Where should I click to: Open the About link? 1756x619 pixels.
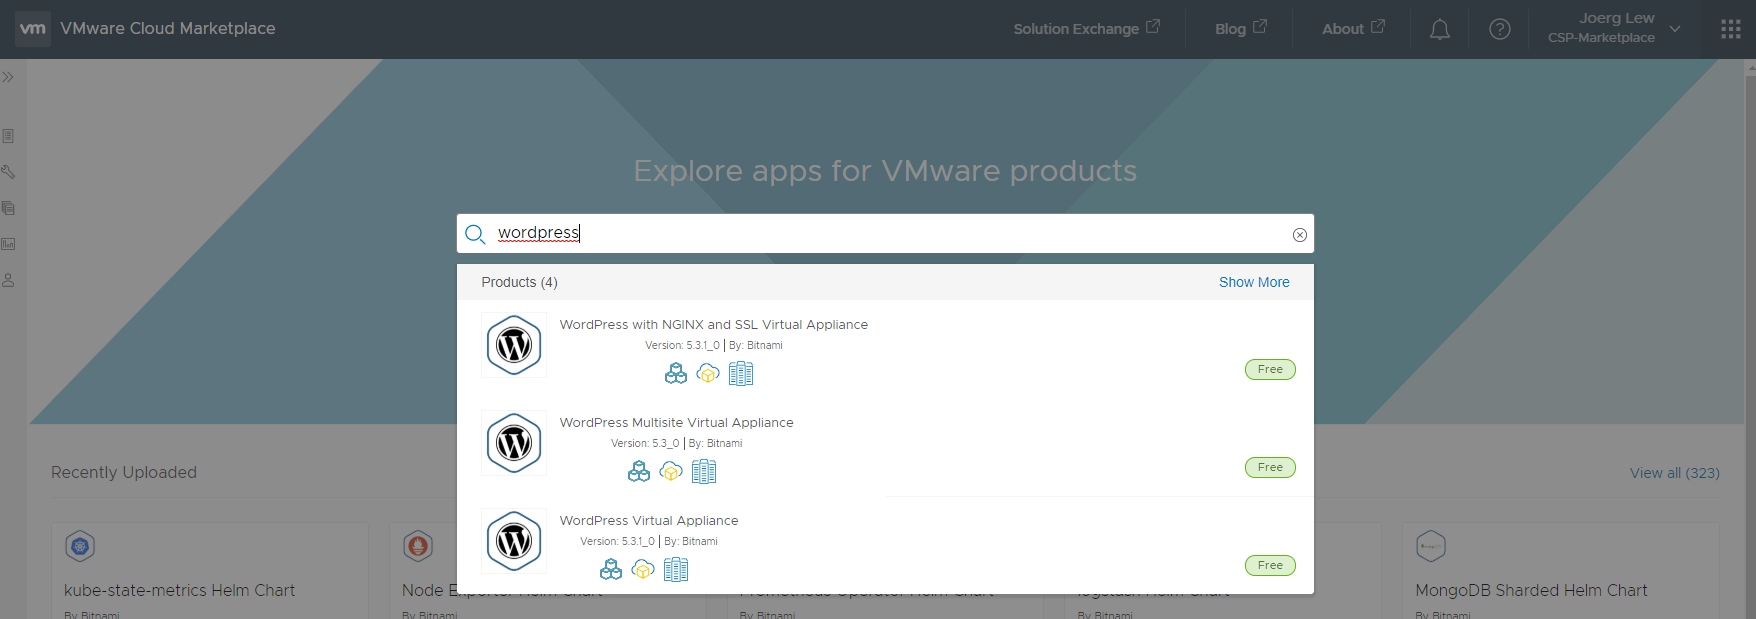(1353, 29)
